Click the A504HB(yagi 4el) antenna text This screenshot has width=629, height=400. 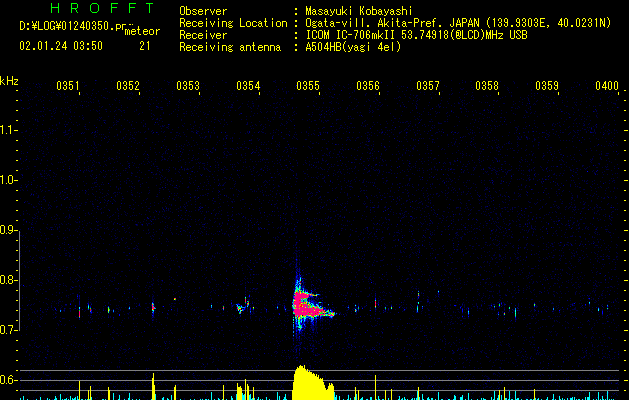[x=353, y=47]
